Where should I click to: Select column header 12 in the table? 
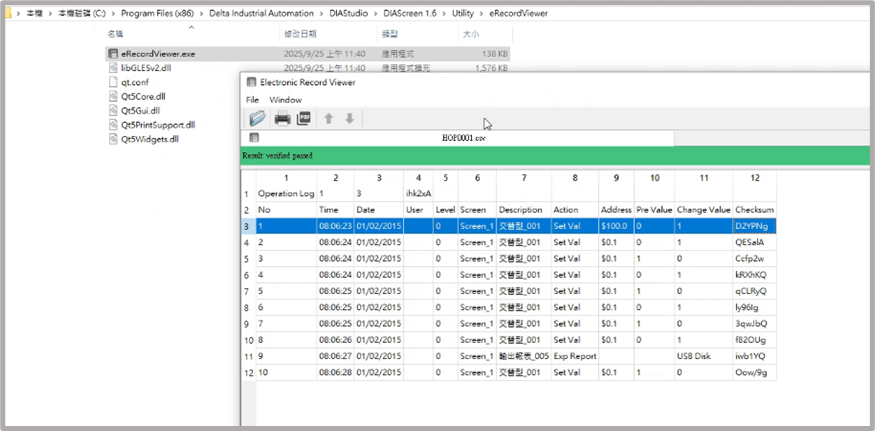click(753, 178)
